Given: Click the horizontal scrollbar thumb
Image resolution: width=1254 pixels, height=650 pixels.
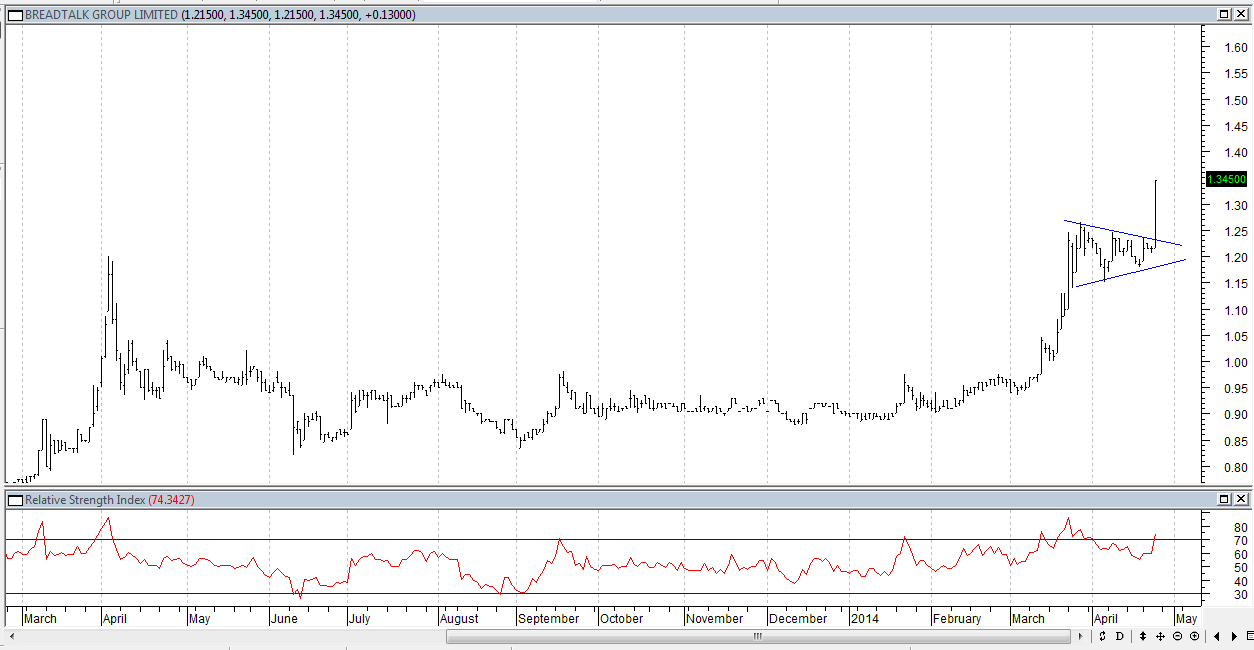Looking at the screenshot, I should click(x=758, y=636).
